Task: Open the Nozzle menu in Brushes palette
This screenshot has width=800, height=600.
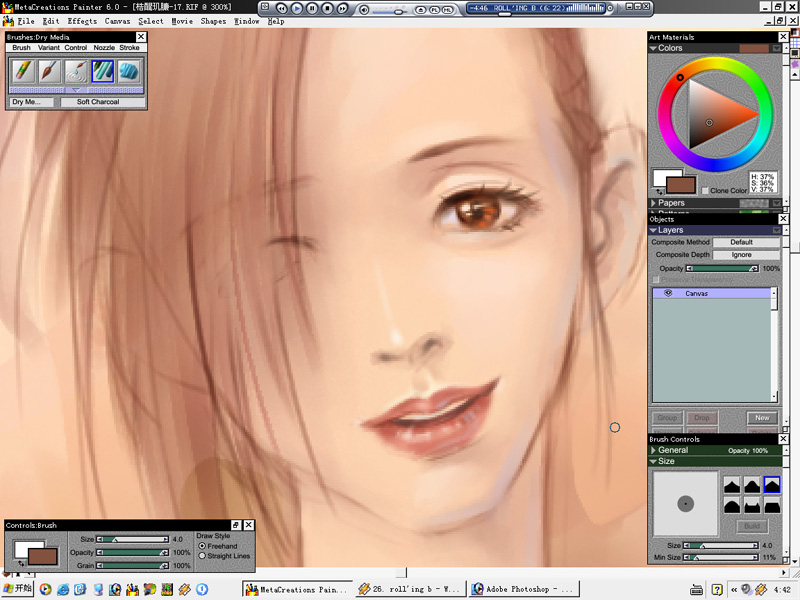Action: 104,47
